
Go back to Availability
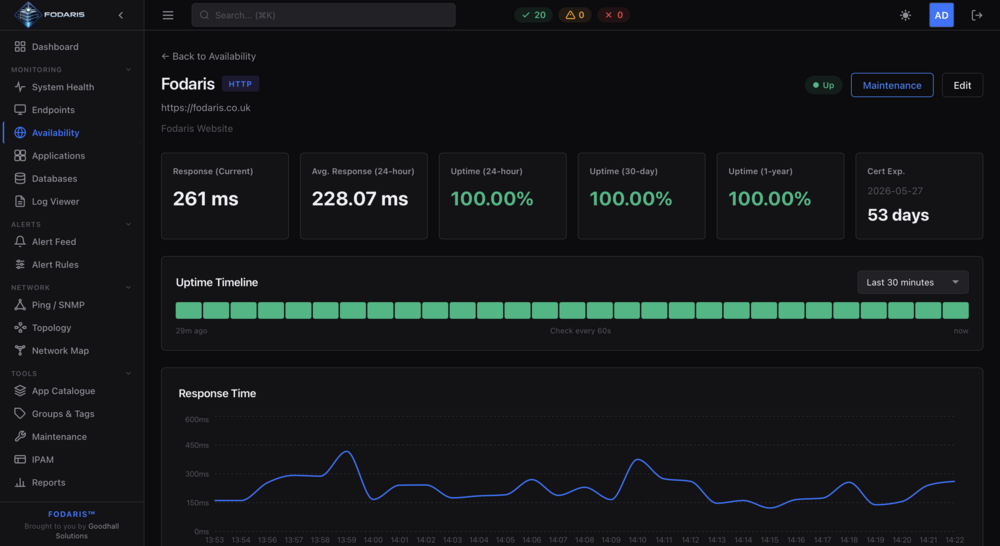coord(209,56)
